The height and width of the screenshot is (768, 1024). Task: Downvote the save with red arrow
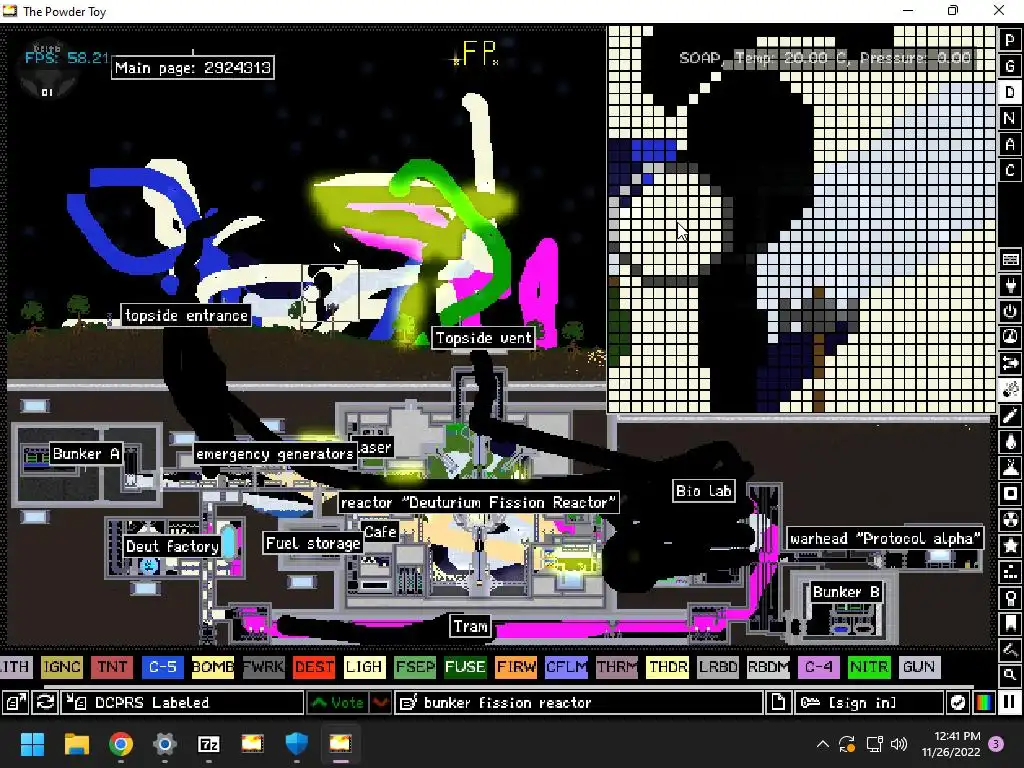[380, 703]
